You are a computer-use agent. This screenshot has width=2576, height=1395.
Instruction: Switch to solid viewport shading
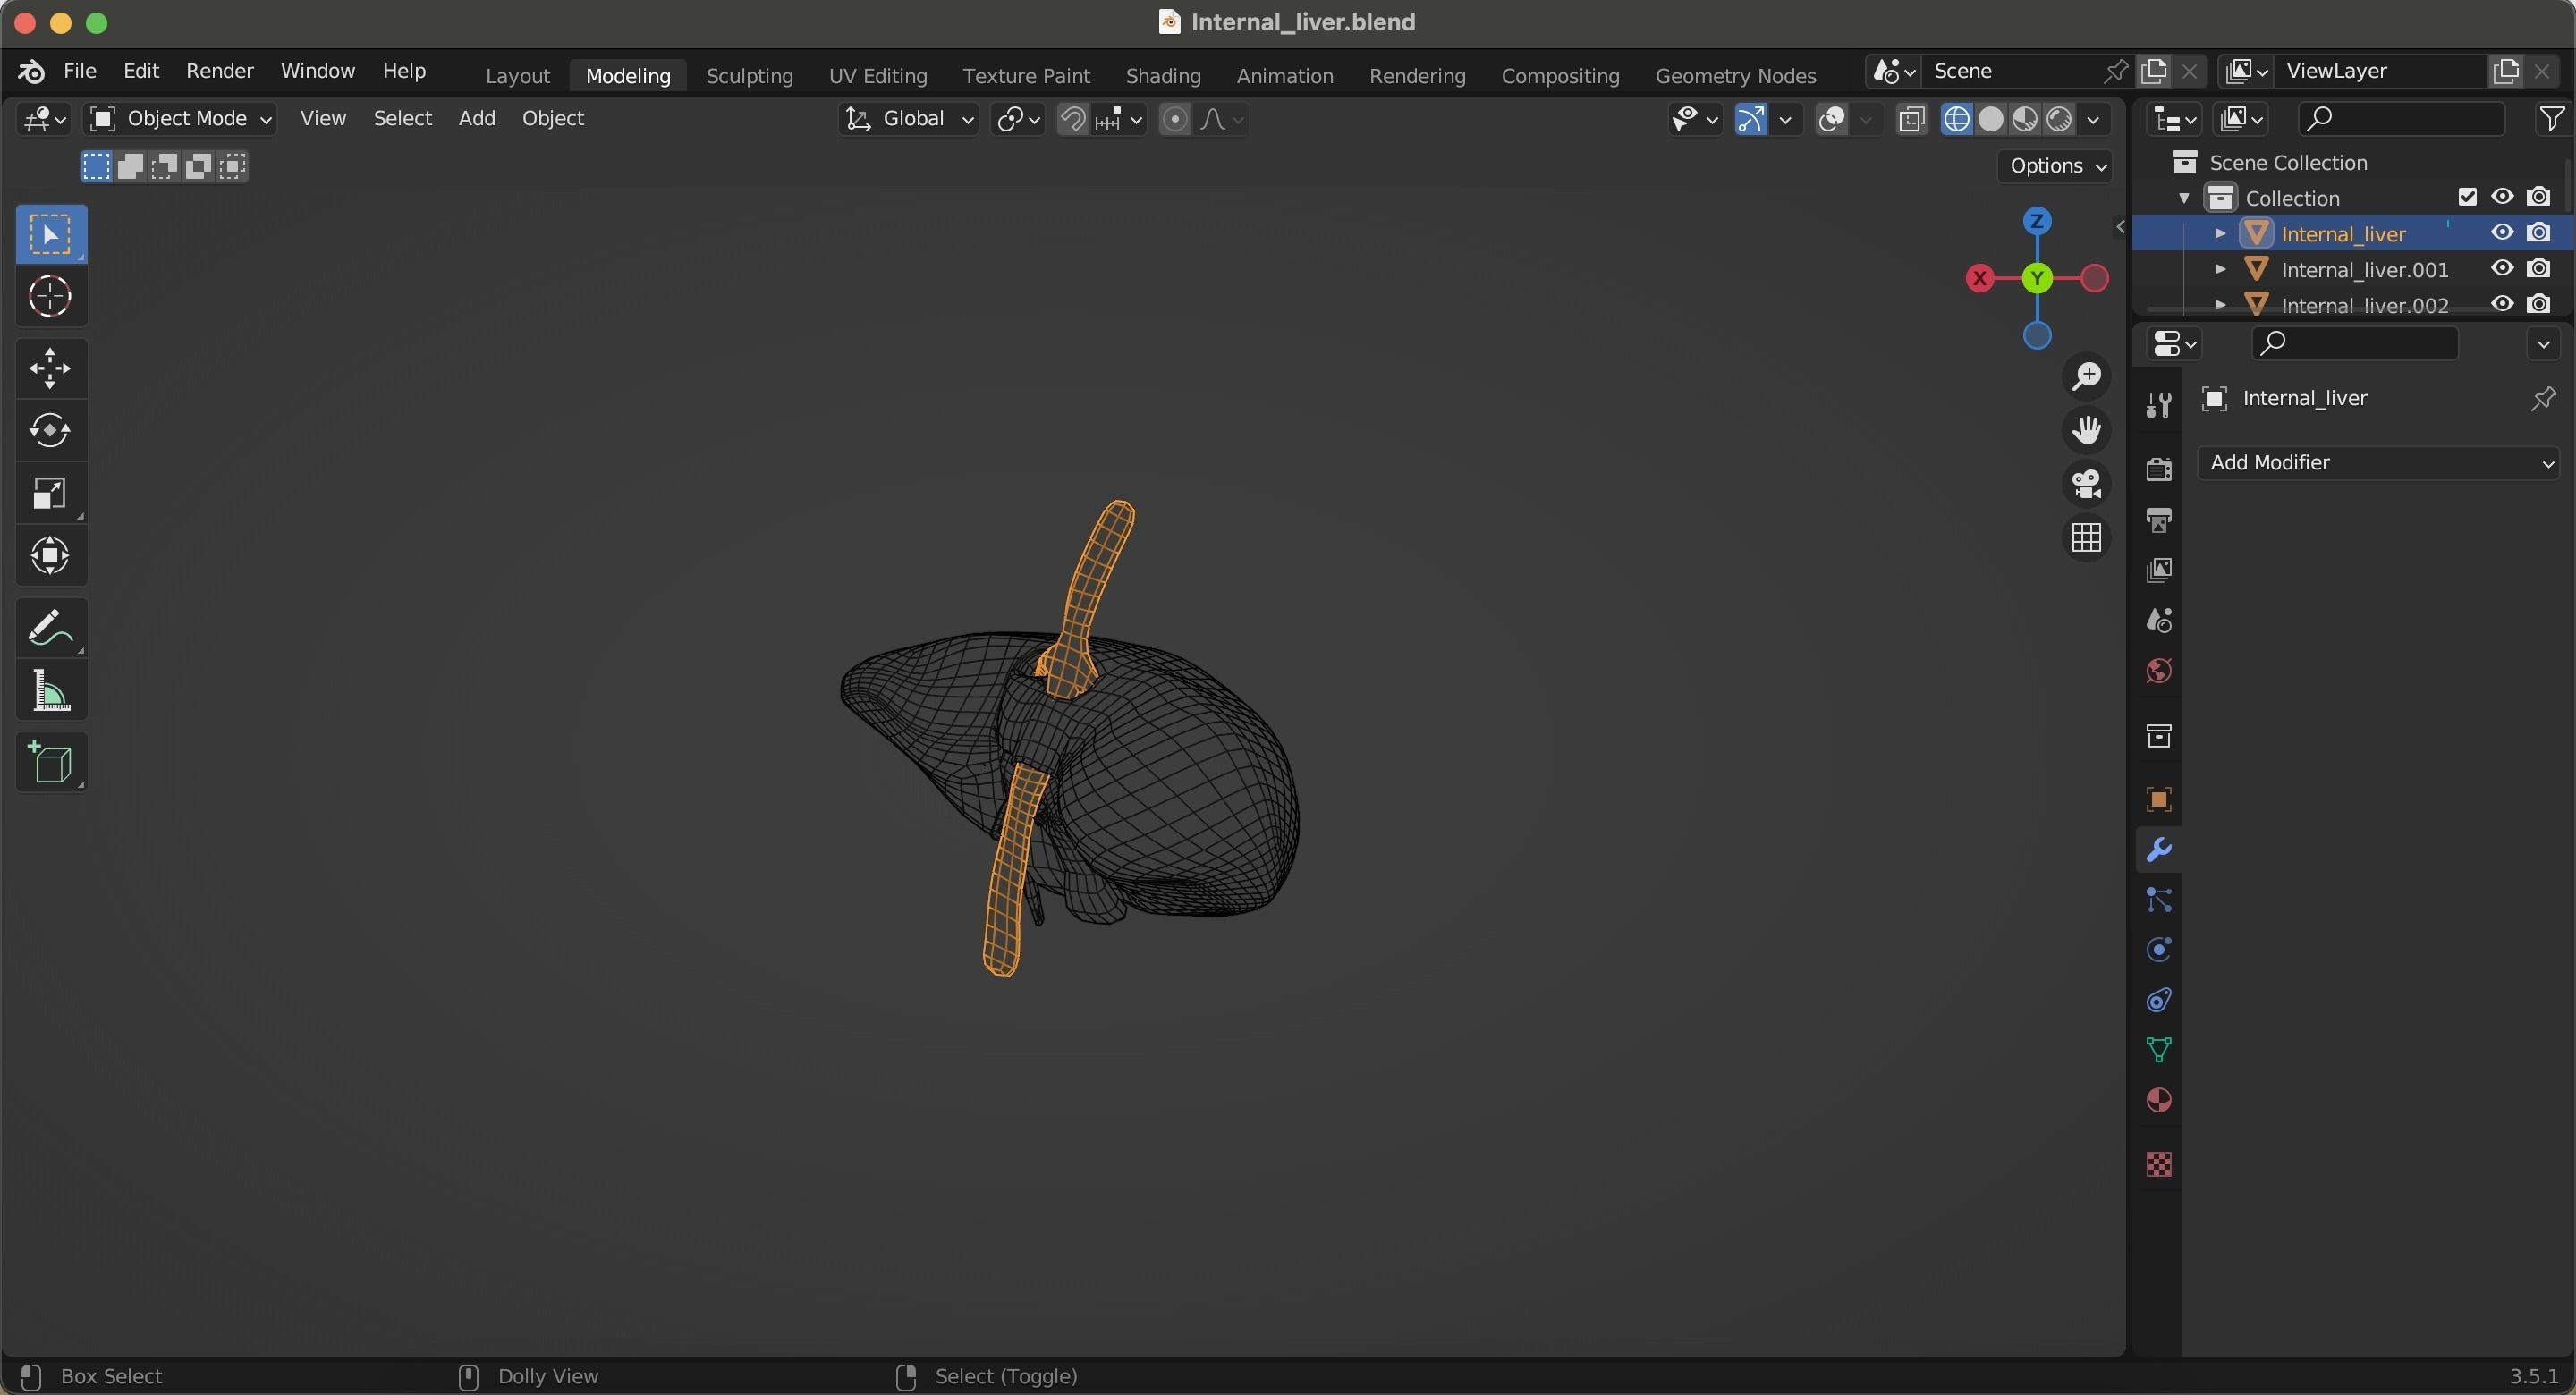tap(1991, 120)
